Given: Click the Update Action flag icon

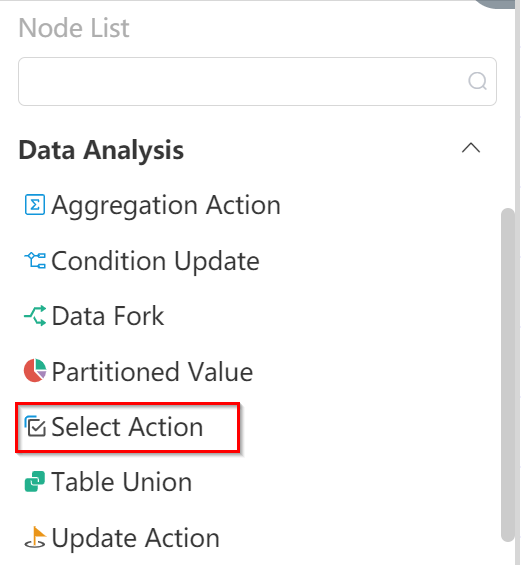Looking at the screenshot, I should pos(35,537).
